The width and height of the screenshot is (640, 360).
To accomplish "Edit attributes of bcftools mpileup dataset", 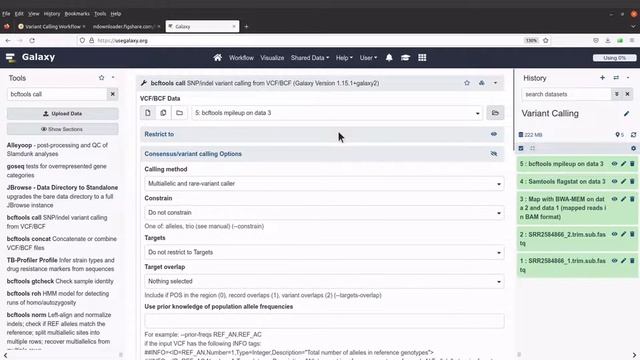I will [623, 164].
